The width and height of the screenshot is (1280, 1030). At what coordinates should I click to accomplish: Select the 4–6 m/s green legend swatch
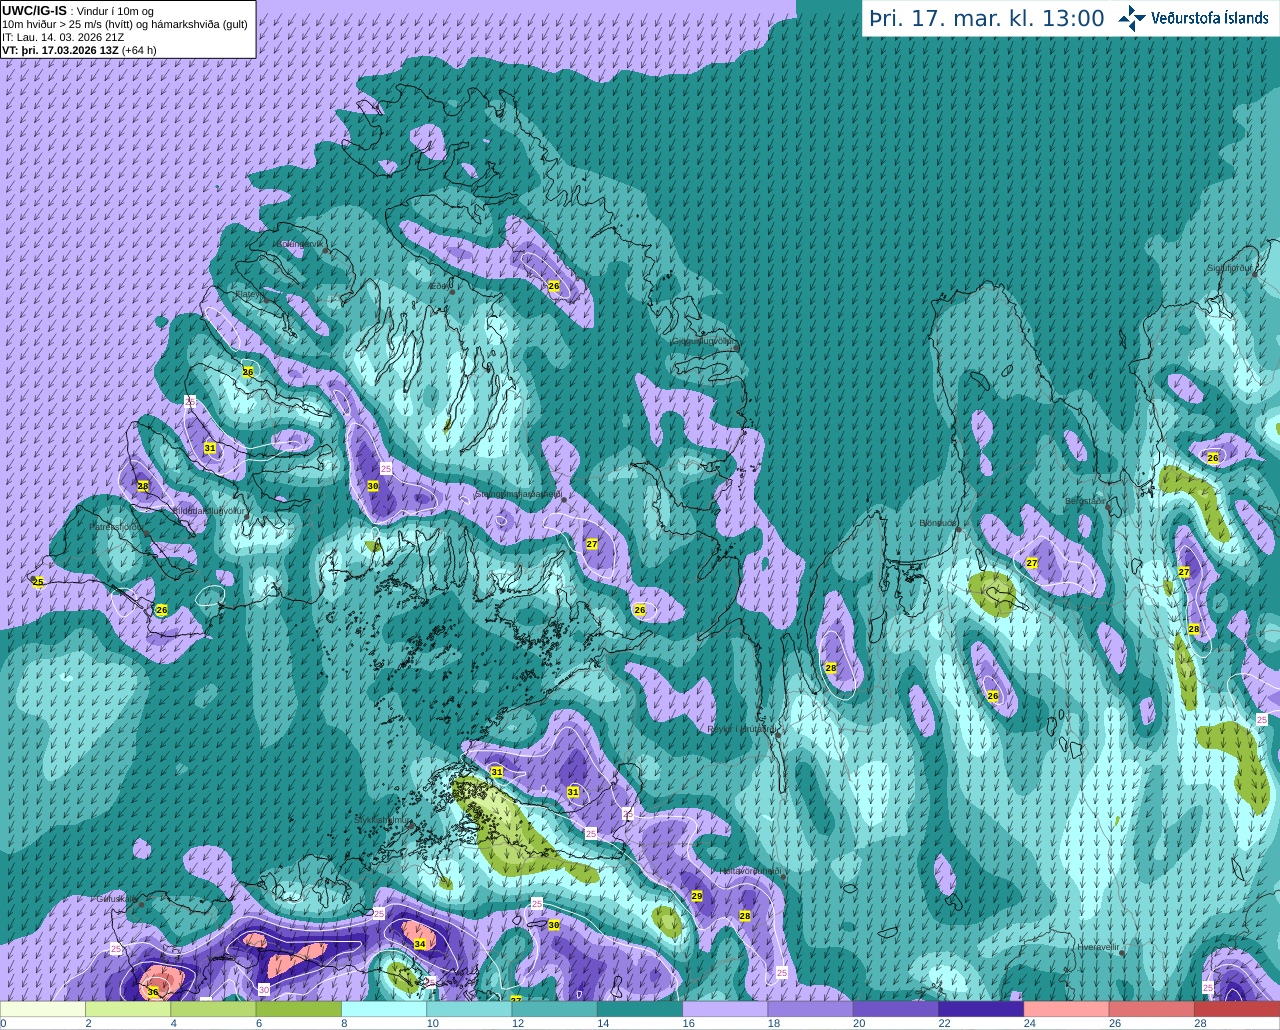213,1009
